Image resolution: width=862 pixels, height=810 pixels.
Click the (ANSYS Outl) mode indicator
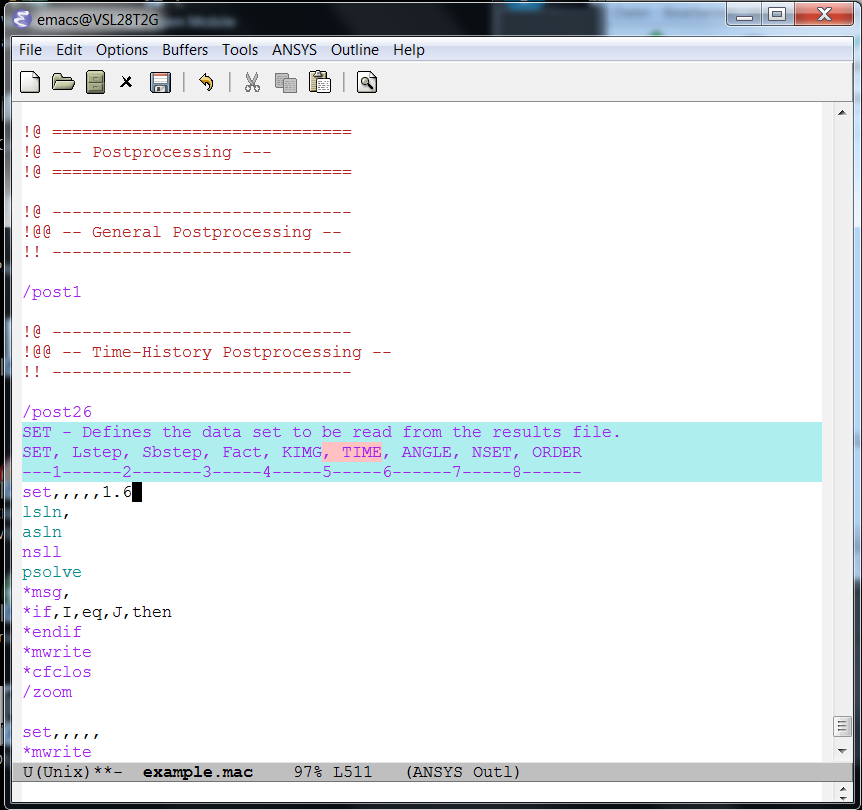click(x=463, y=772)
